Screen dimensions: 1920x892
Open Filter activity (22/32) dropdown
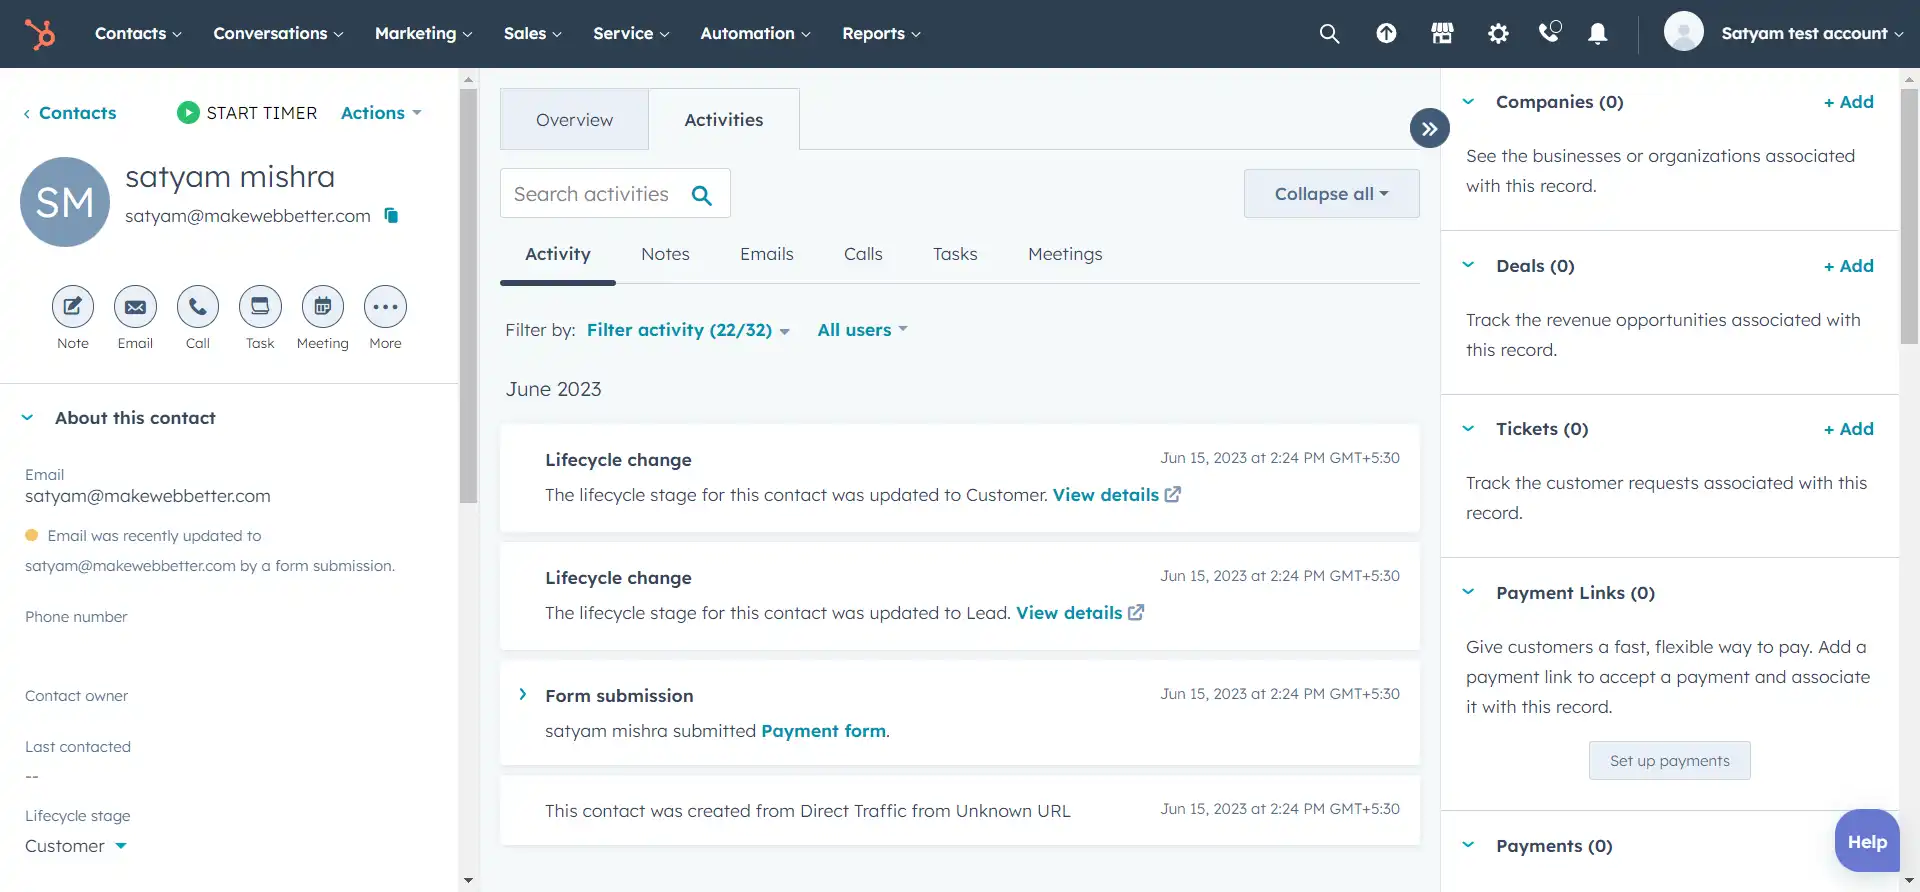click(688, 330)
